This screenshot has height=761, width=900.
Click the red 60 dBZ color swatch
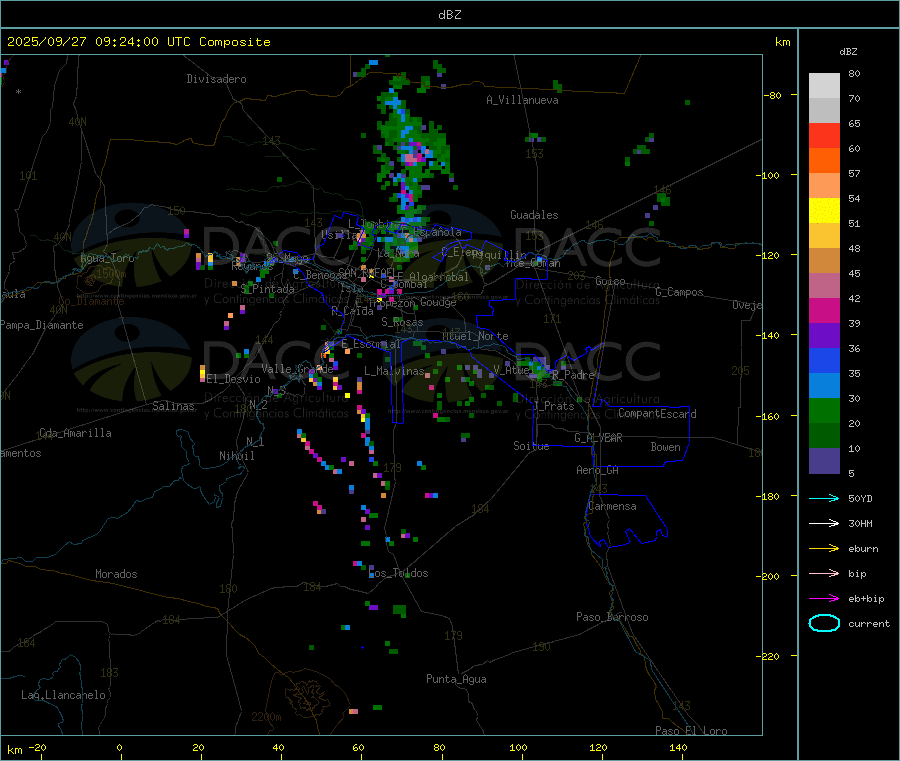(824, 135)
